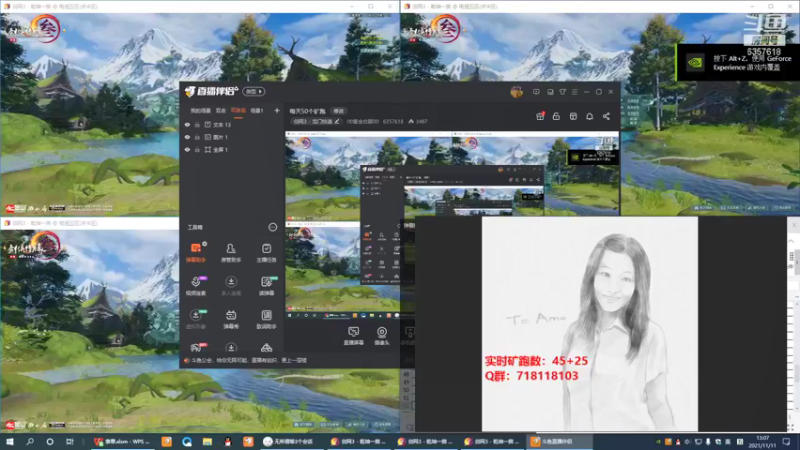Switch to the second scene tab
800x450 pixels.
pyautogui.click(x=220, y=111)
